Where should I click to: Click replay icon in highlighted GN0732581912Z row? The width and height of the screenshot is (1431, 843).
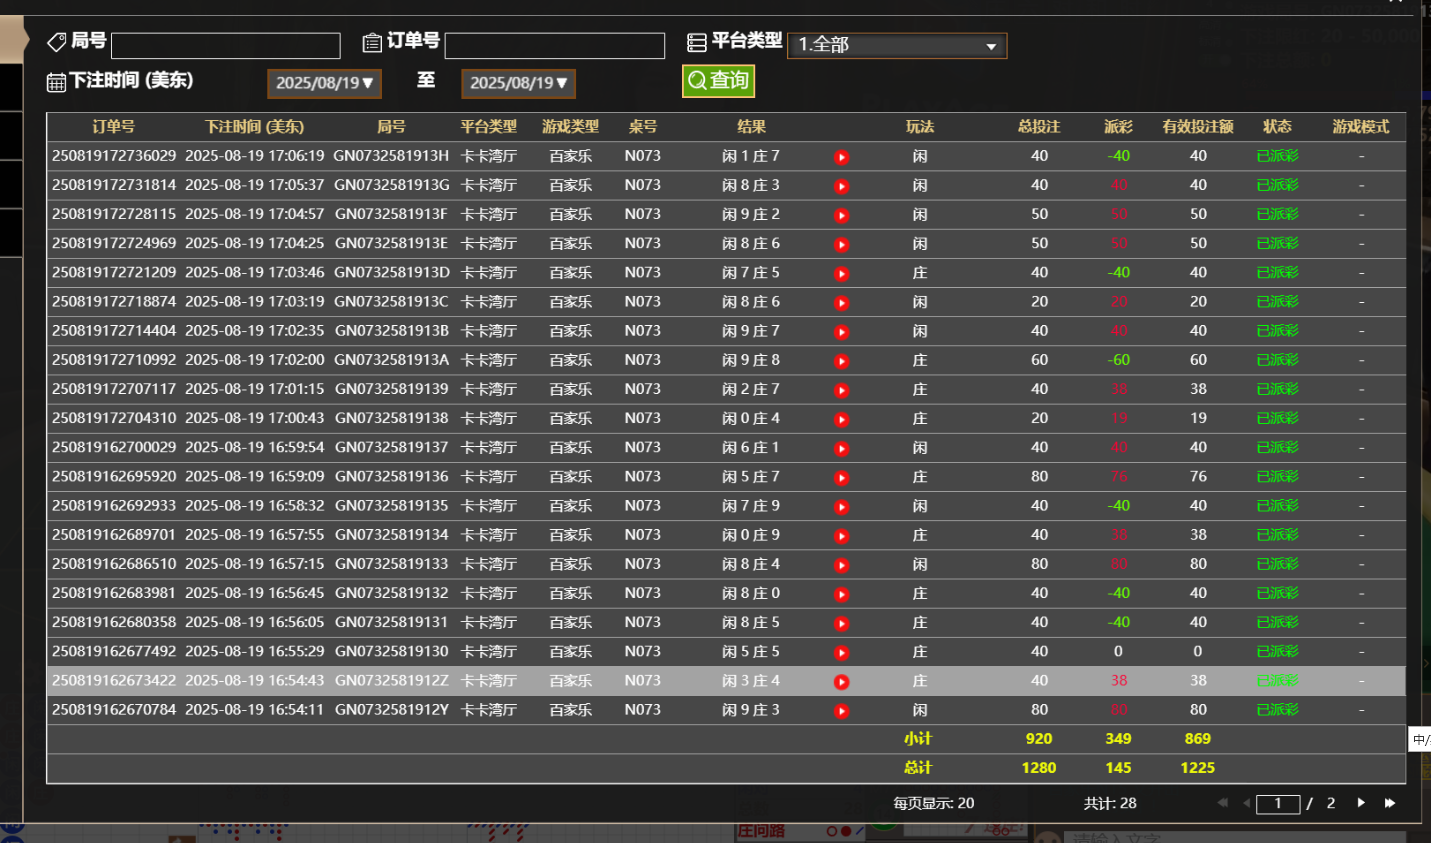point(842,682)
